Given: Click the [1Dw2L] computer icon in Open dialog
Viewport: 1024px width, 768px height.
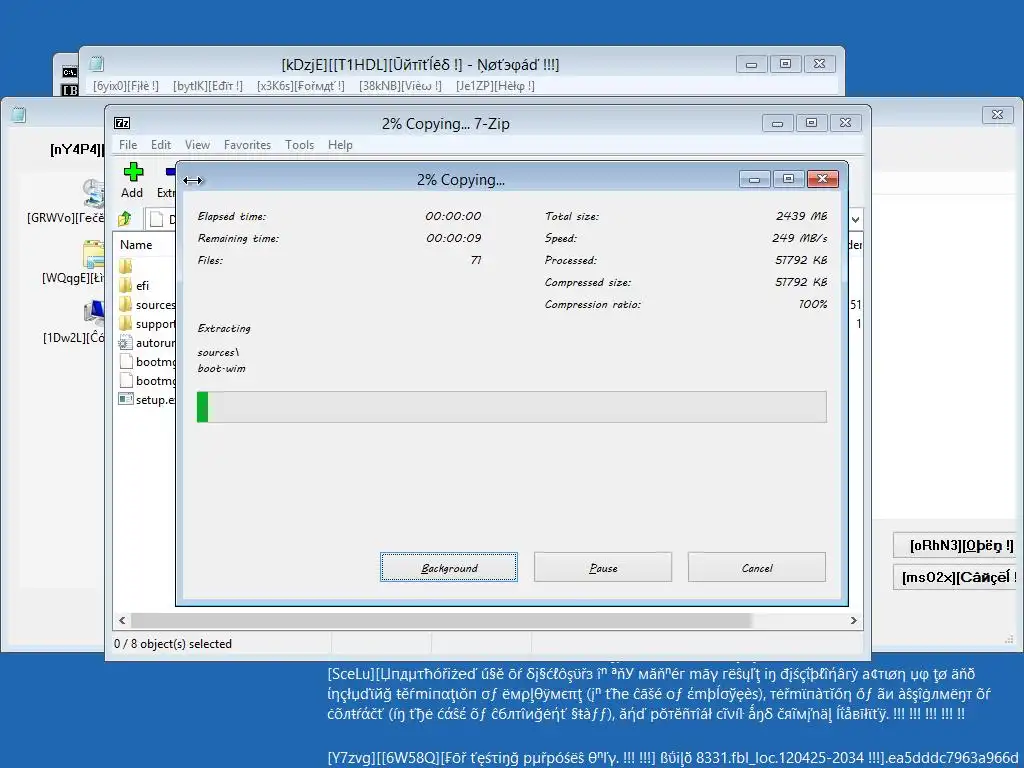Looking at the screenshot, I should (94, 313).
